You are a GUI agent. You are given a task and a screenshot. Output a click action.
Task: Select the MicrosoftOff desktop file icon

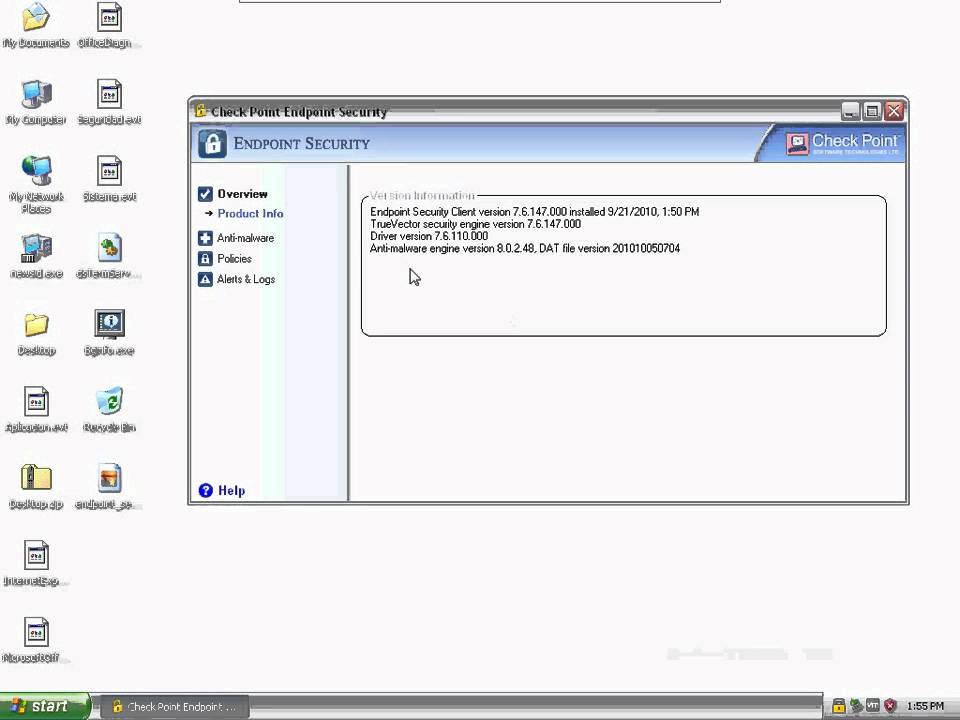pyautogui.click(x=36, y=640)
